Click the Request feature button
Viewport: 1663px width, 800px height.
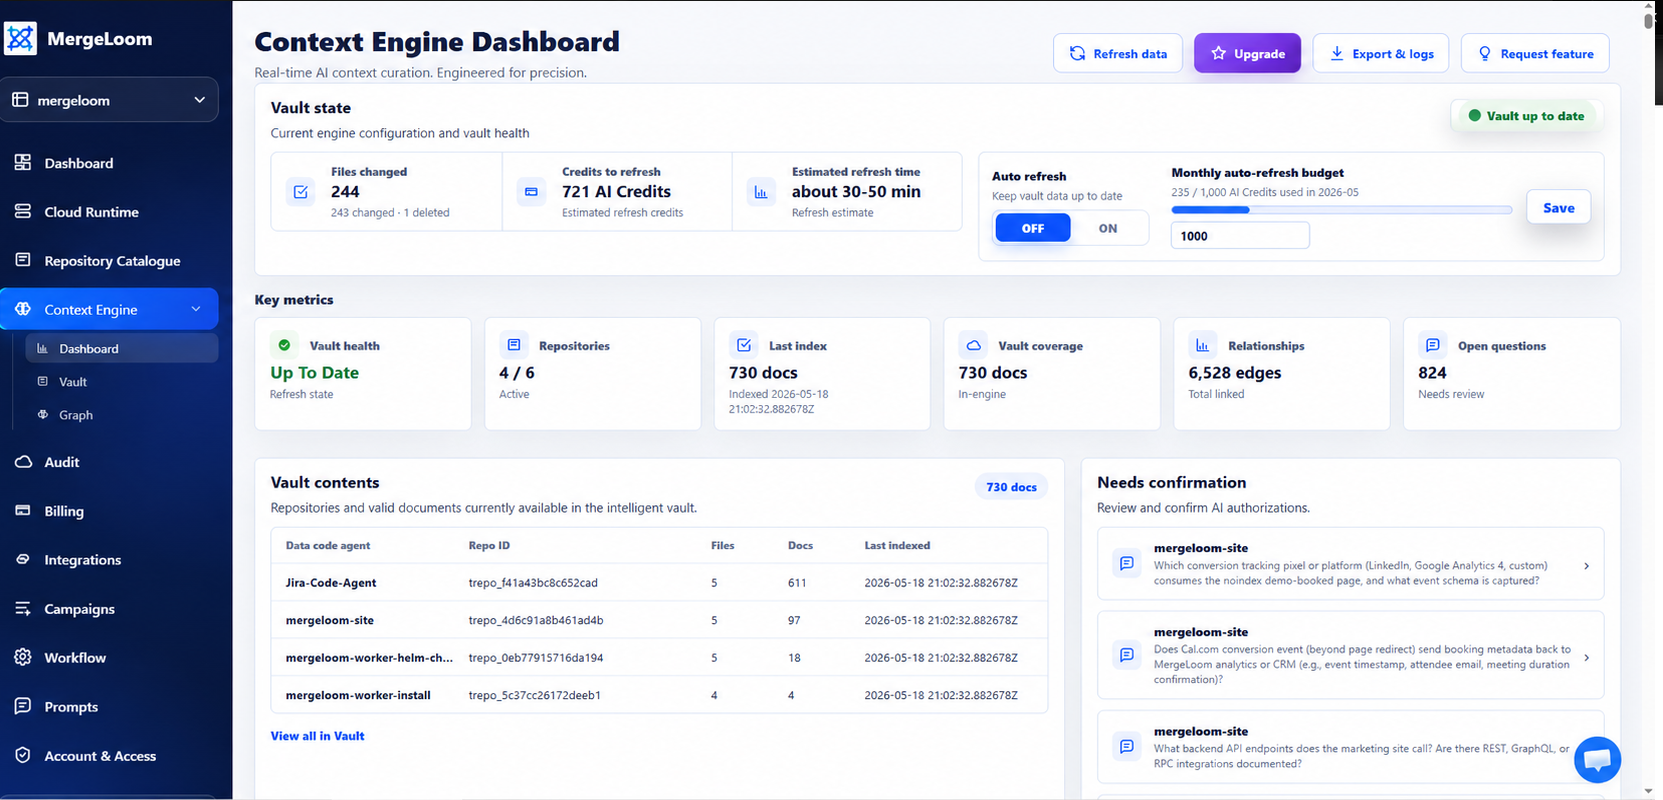(x=1535, y=53)
